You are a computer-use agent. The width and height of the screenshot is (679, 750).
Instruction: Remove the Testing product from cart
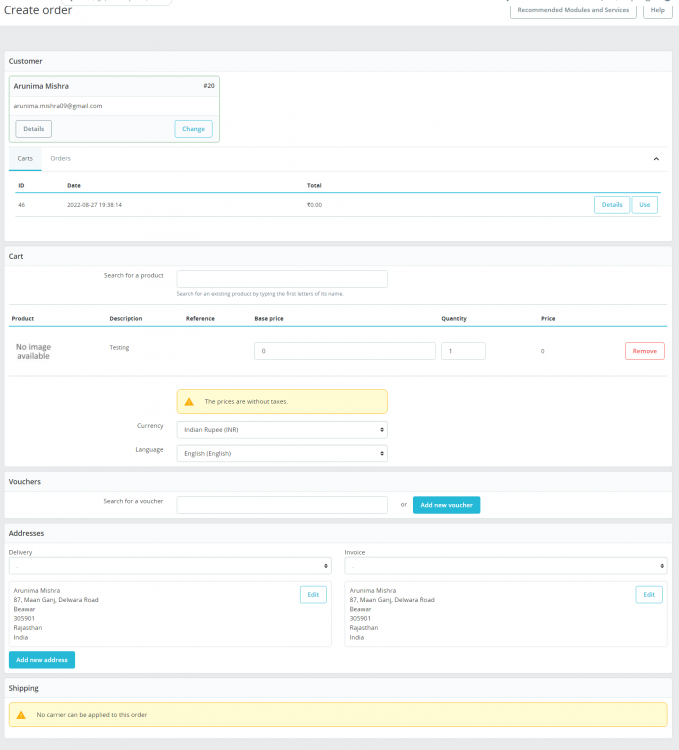point(645,351)
